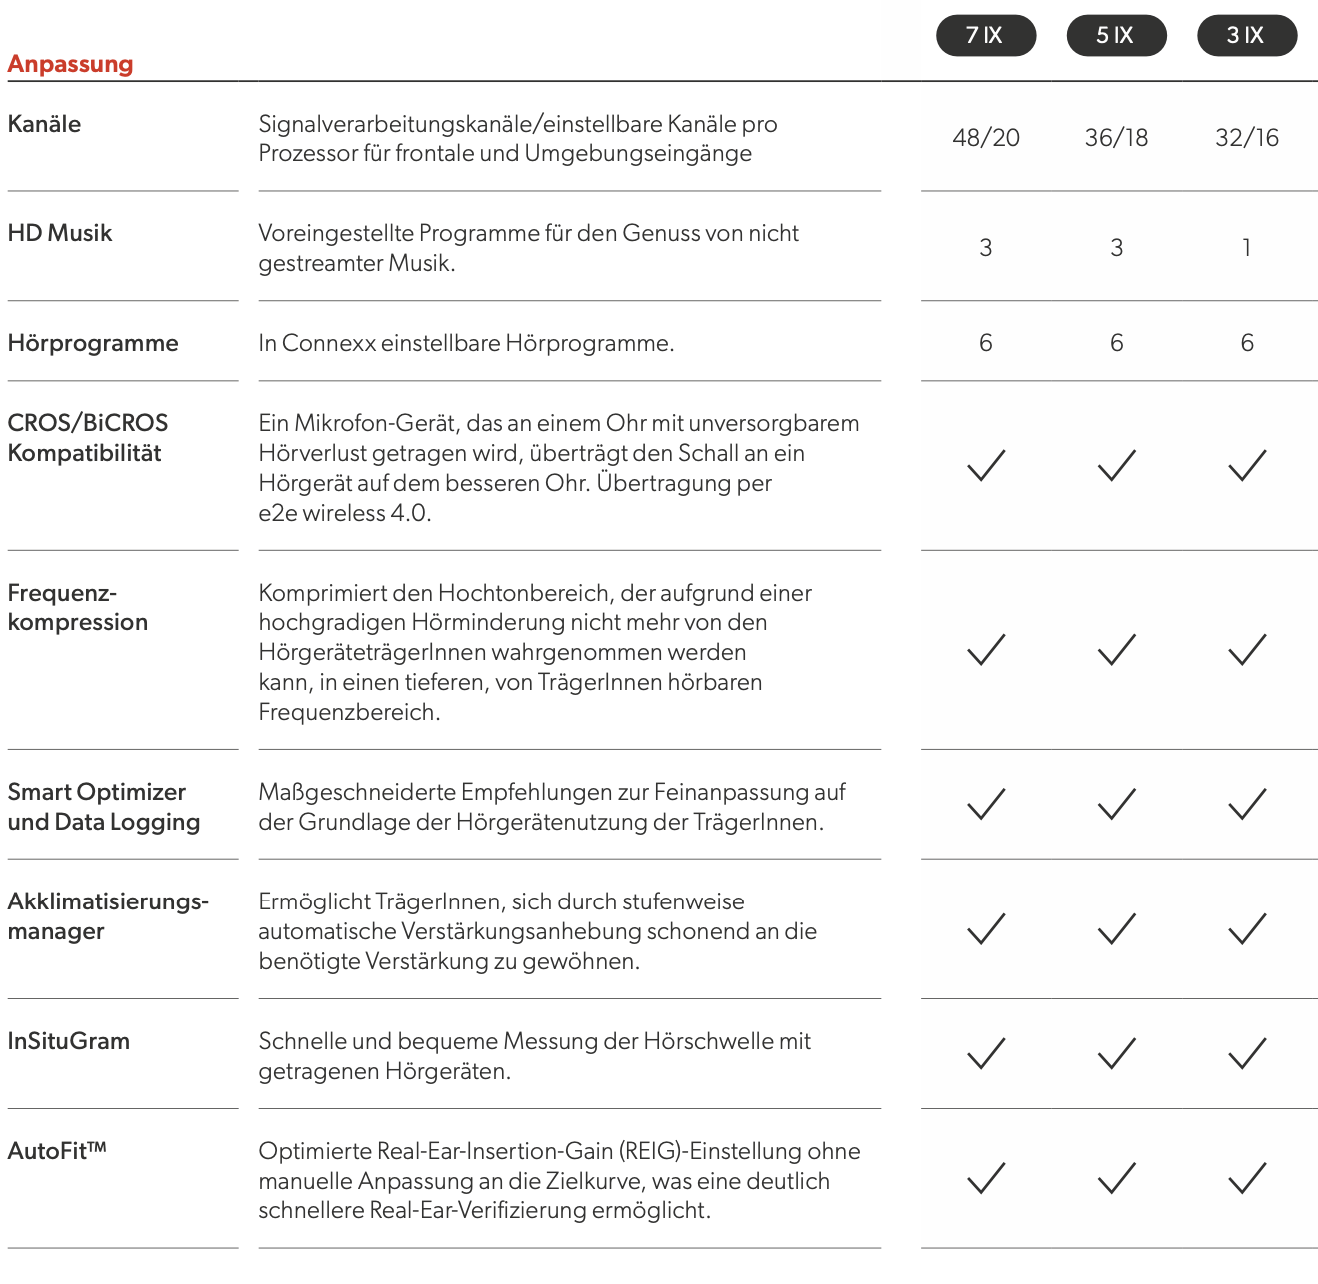The height and width of the screenshot is (1284, 1318).
Task: Click the InSituGram feature label
Action: (68, 1041)
